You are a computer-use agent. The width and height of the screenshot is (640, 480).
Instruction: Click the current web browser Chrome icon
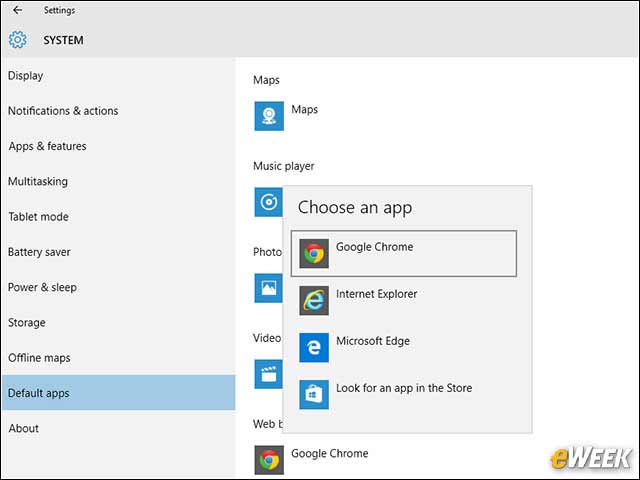coord(269,460)
